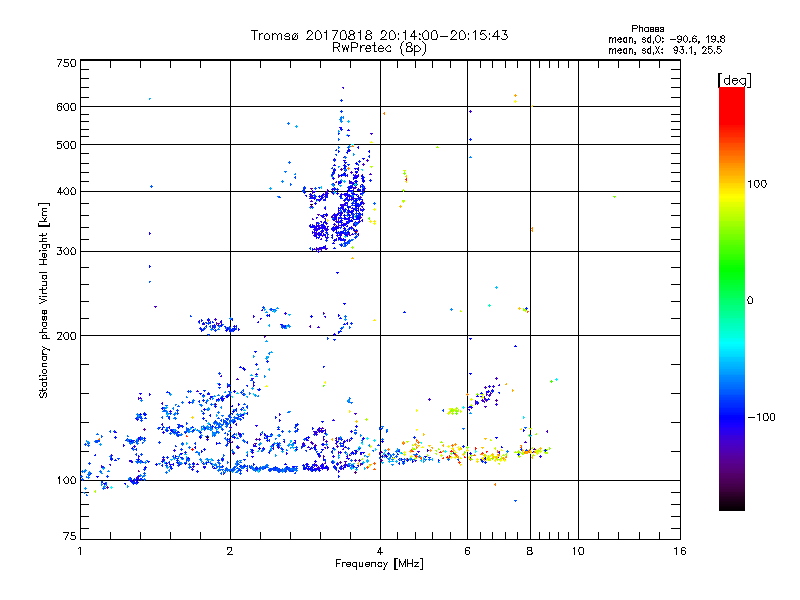Click the 'Phases' header label
The height and width of the screenshot is (600, 800).
[647, 29]
